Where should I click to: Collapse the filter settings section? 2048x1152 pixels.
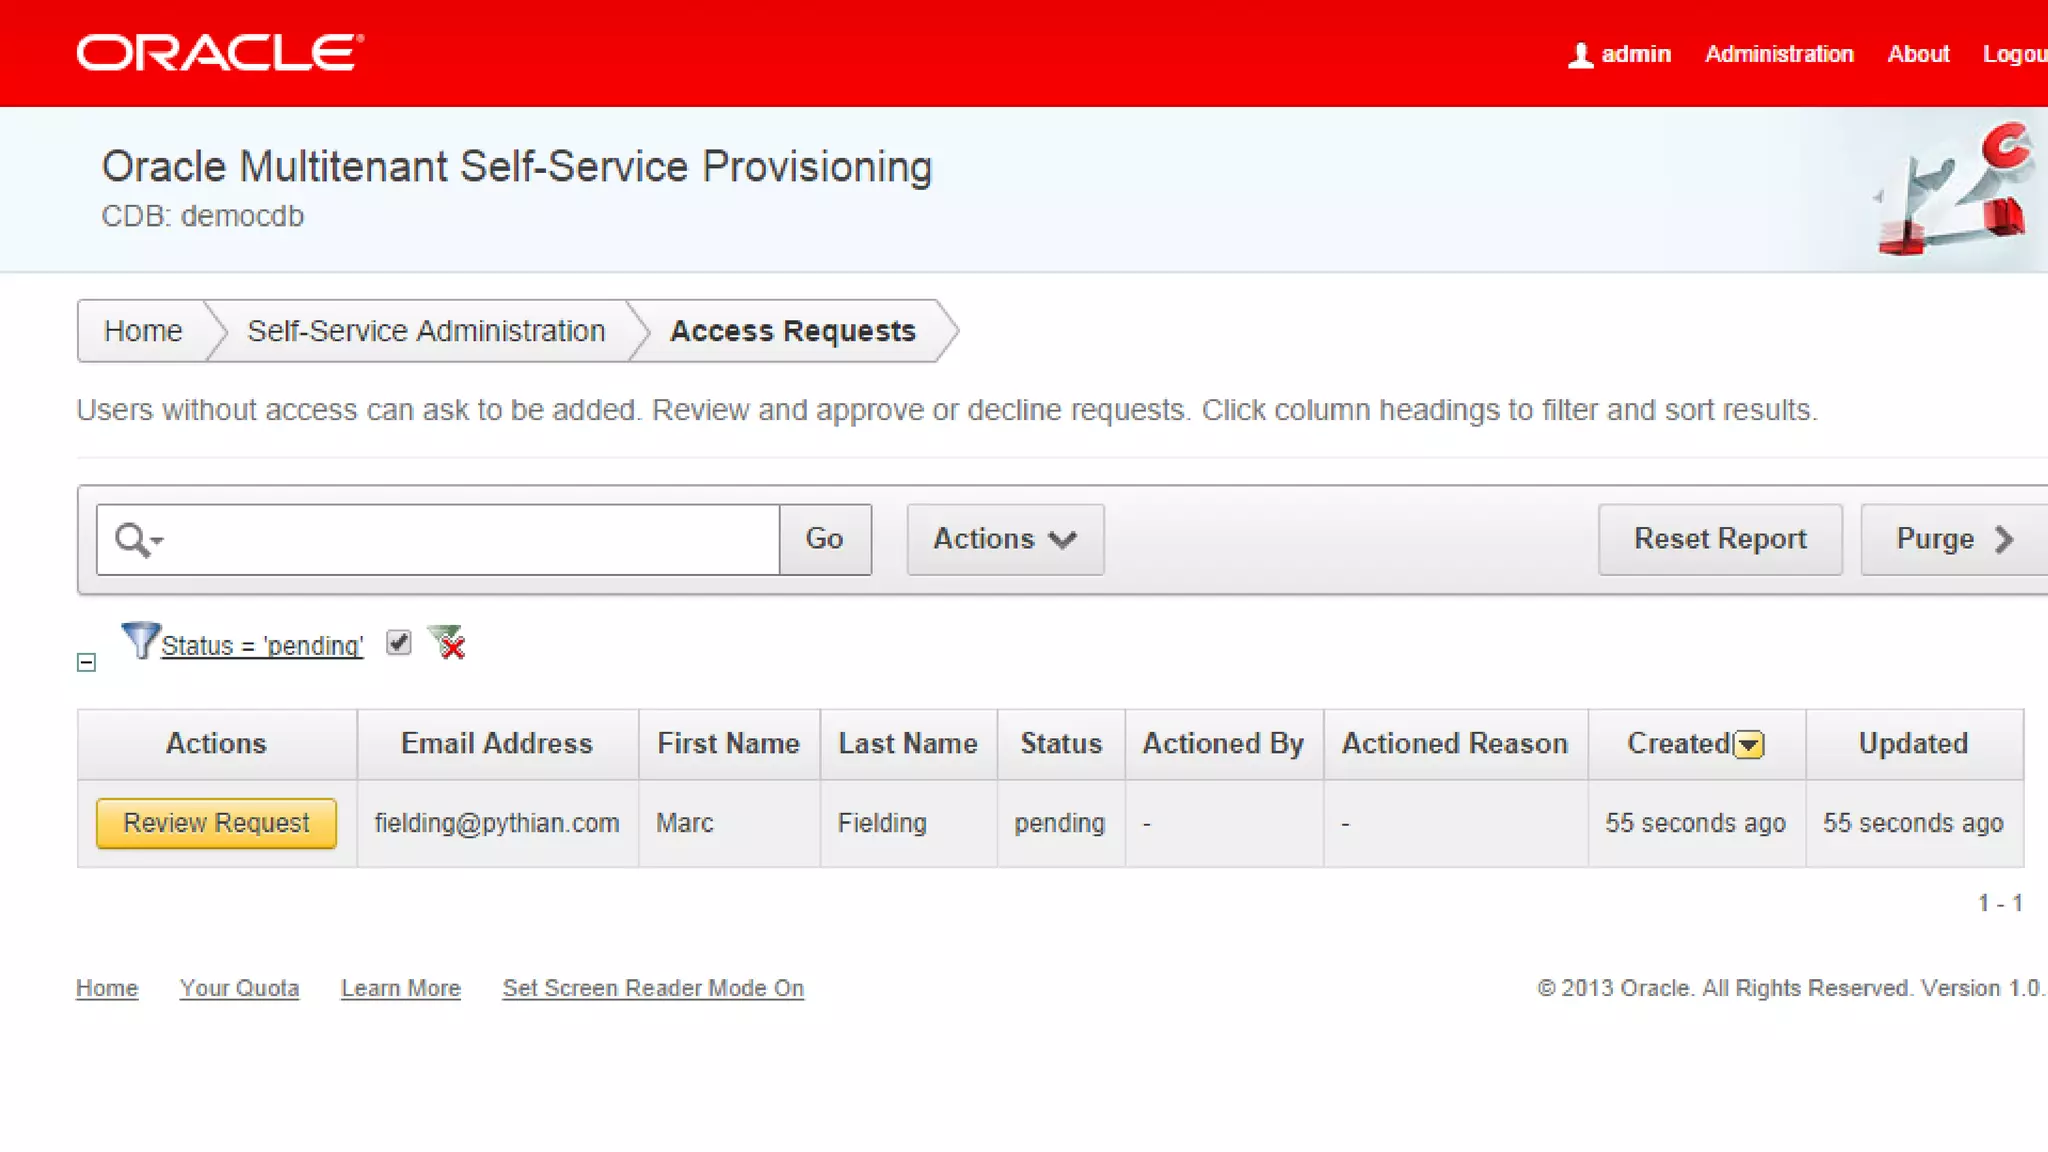click(87, 662)
